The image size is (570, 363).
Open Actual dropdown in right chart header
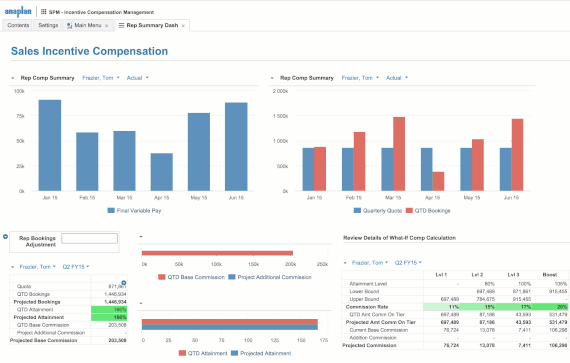(397, 78)
